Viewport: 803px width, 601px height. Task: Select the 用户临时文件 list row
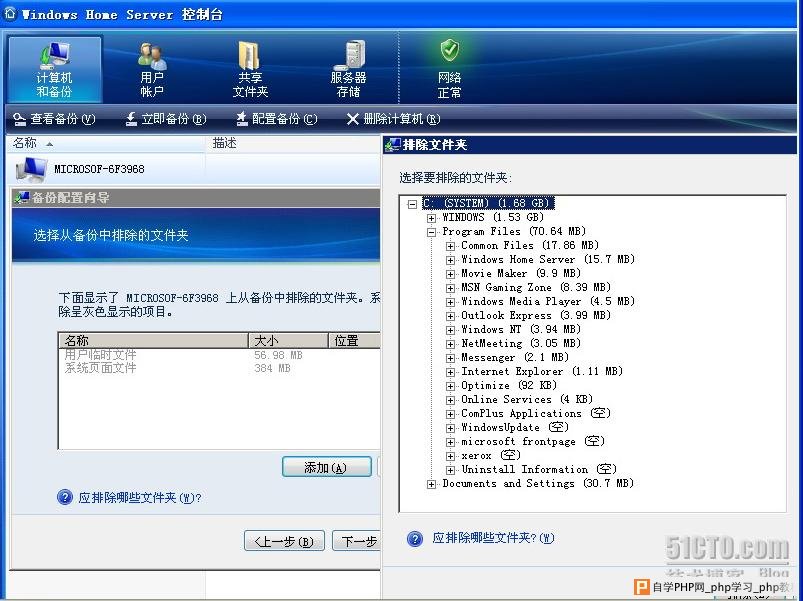[220, 355]
